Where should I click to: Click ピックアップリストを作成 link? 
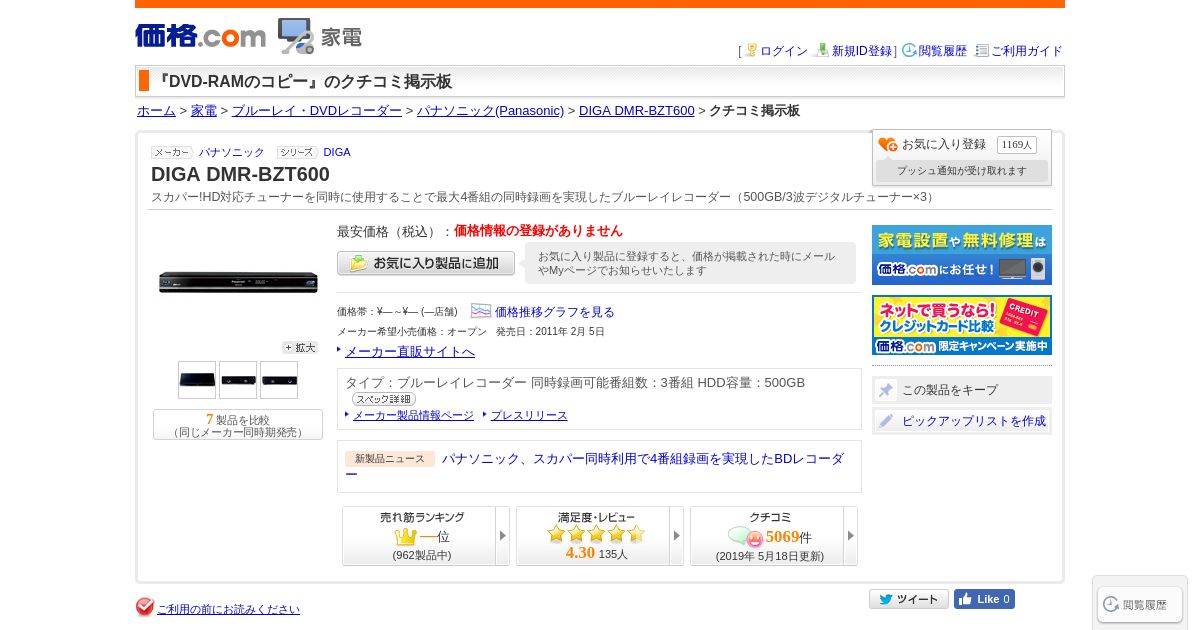[x=974, y=421]
